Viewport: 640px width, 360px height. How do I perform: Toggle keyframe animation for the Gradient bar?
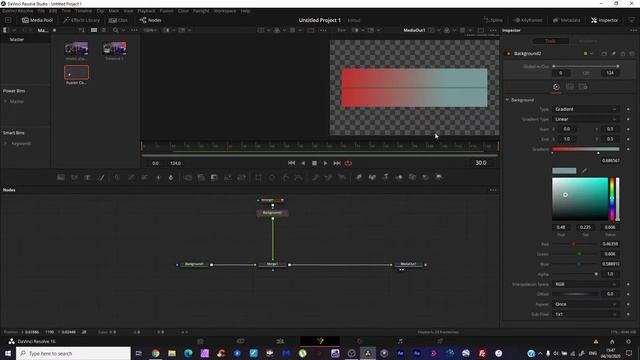click(x=628, y=149)
